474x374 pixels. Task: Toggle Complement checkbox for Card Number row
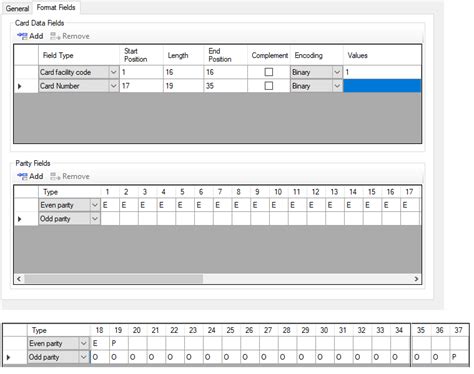[x=268, y=86]
